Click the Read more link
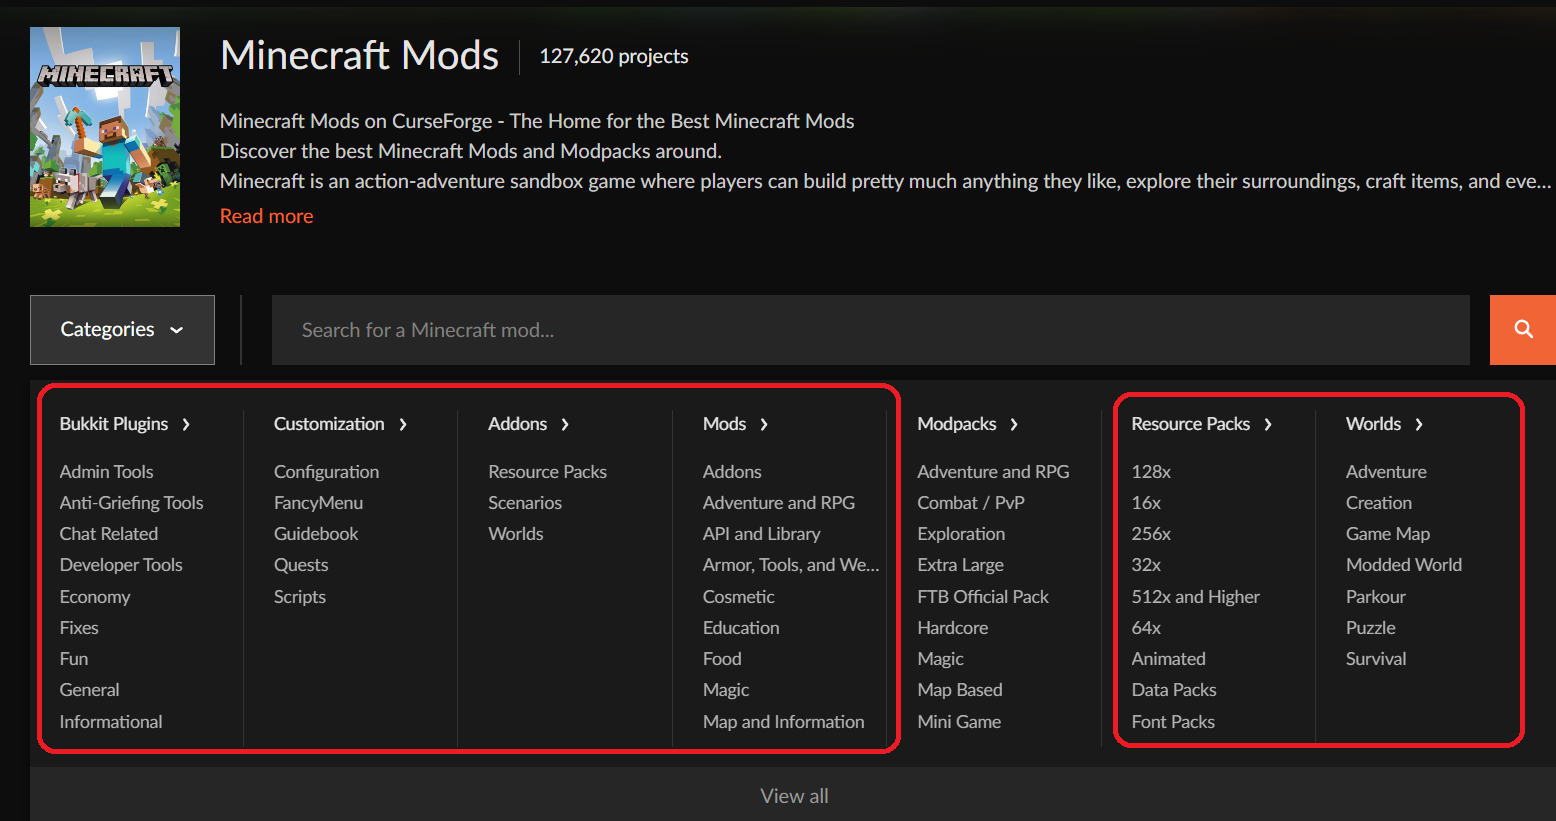 coord(266,216)
